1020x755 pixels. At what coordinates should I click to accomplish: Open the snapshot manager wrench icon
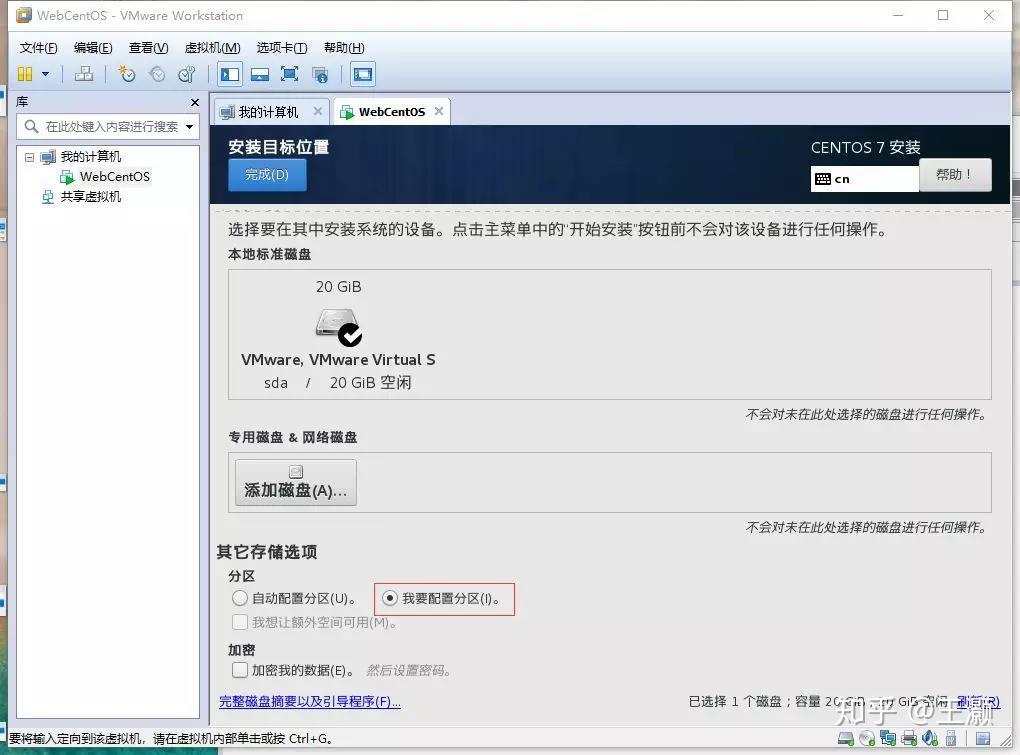(187, 74)
